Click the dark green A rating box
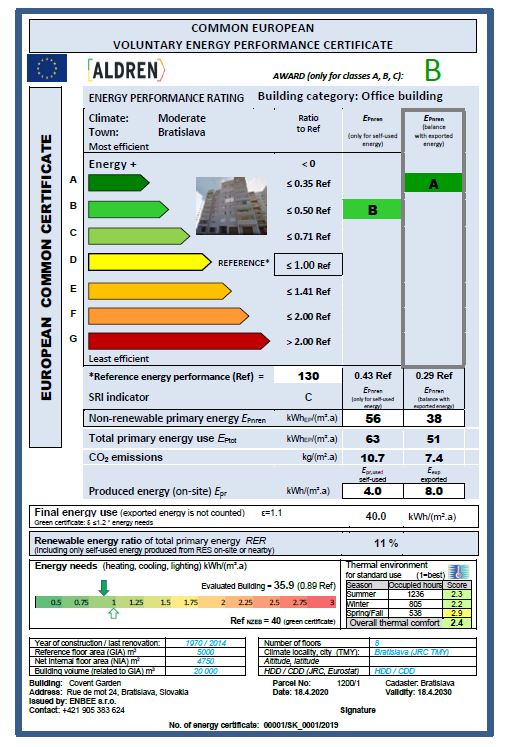This screenshot has width=510, height=747. 433,183
